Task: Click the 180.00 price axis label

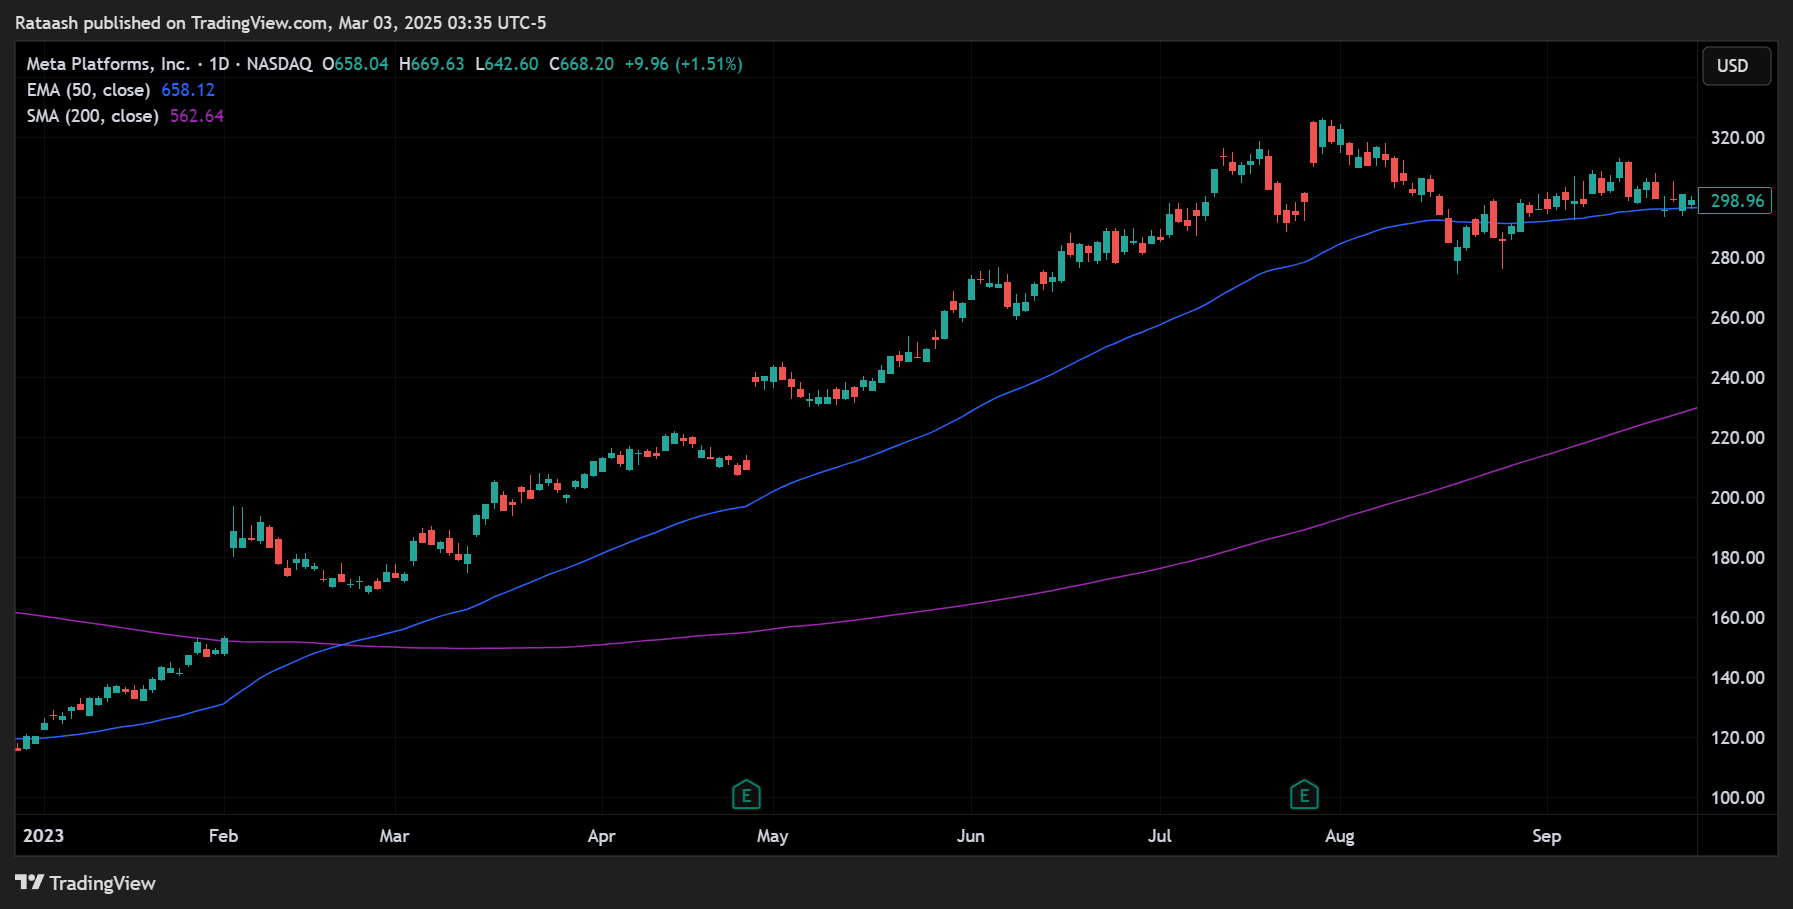Action: tap(1737, 558)
